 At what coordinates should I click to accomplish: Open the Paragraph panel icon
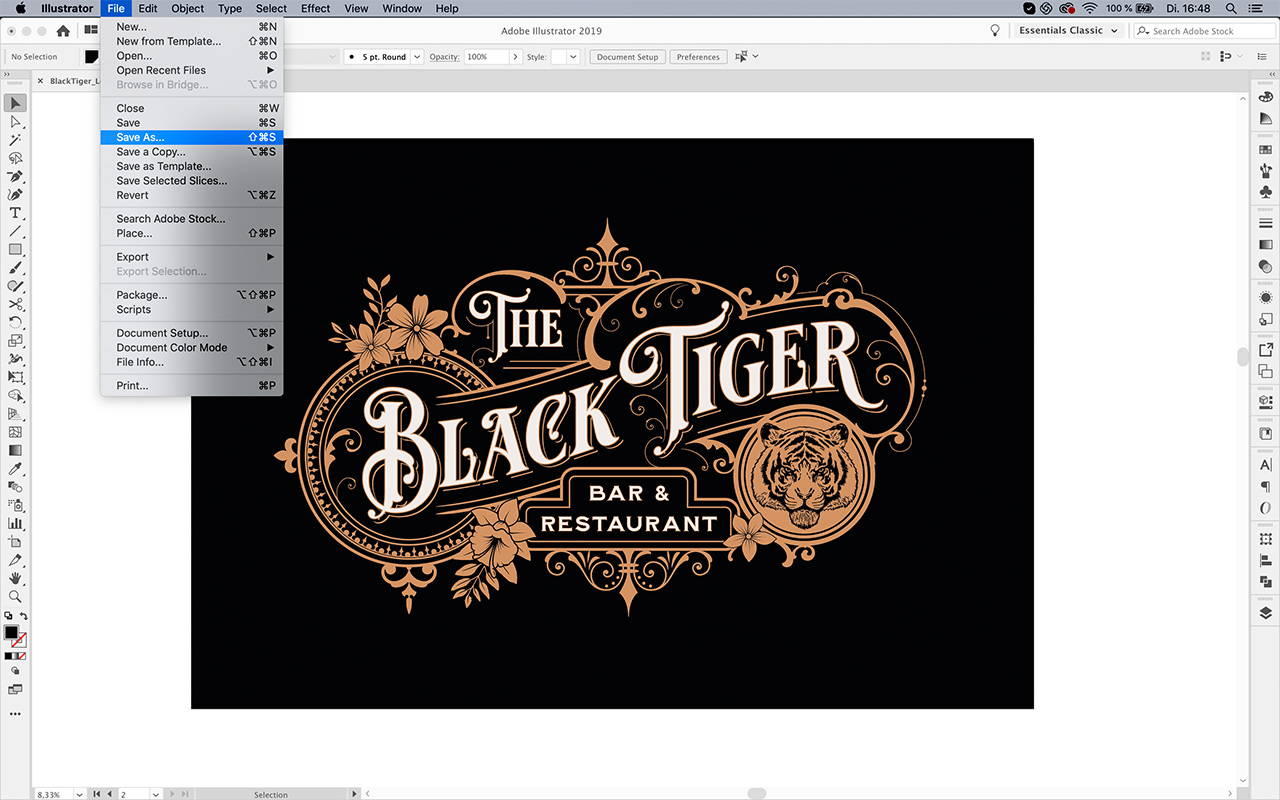click(x=1266, y=486)
